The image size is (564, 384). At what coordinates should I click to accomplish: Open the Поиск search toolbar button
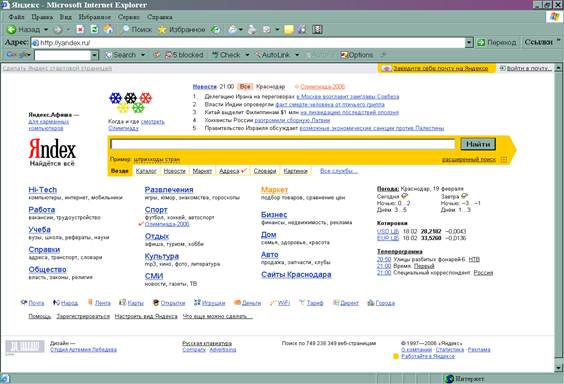point(137,29)
